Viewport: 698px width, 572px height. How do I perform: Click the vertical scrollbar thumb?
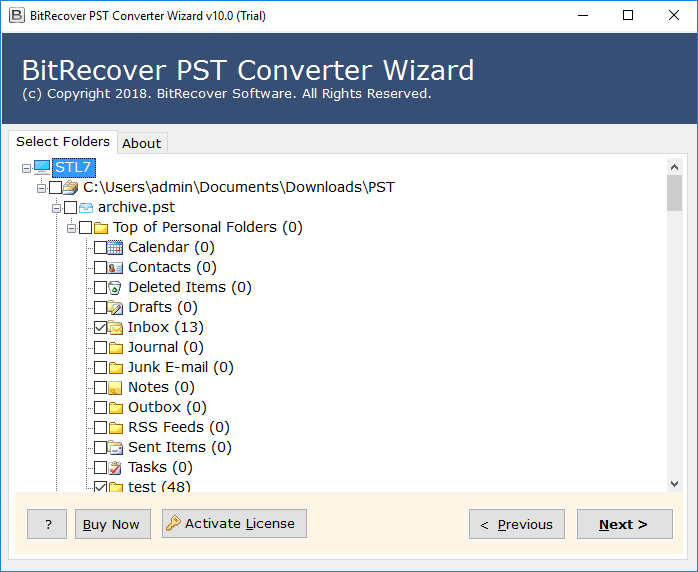(x=674, y=193)
